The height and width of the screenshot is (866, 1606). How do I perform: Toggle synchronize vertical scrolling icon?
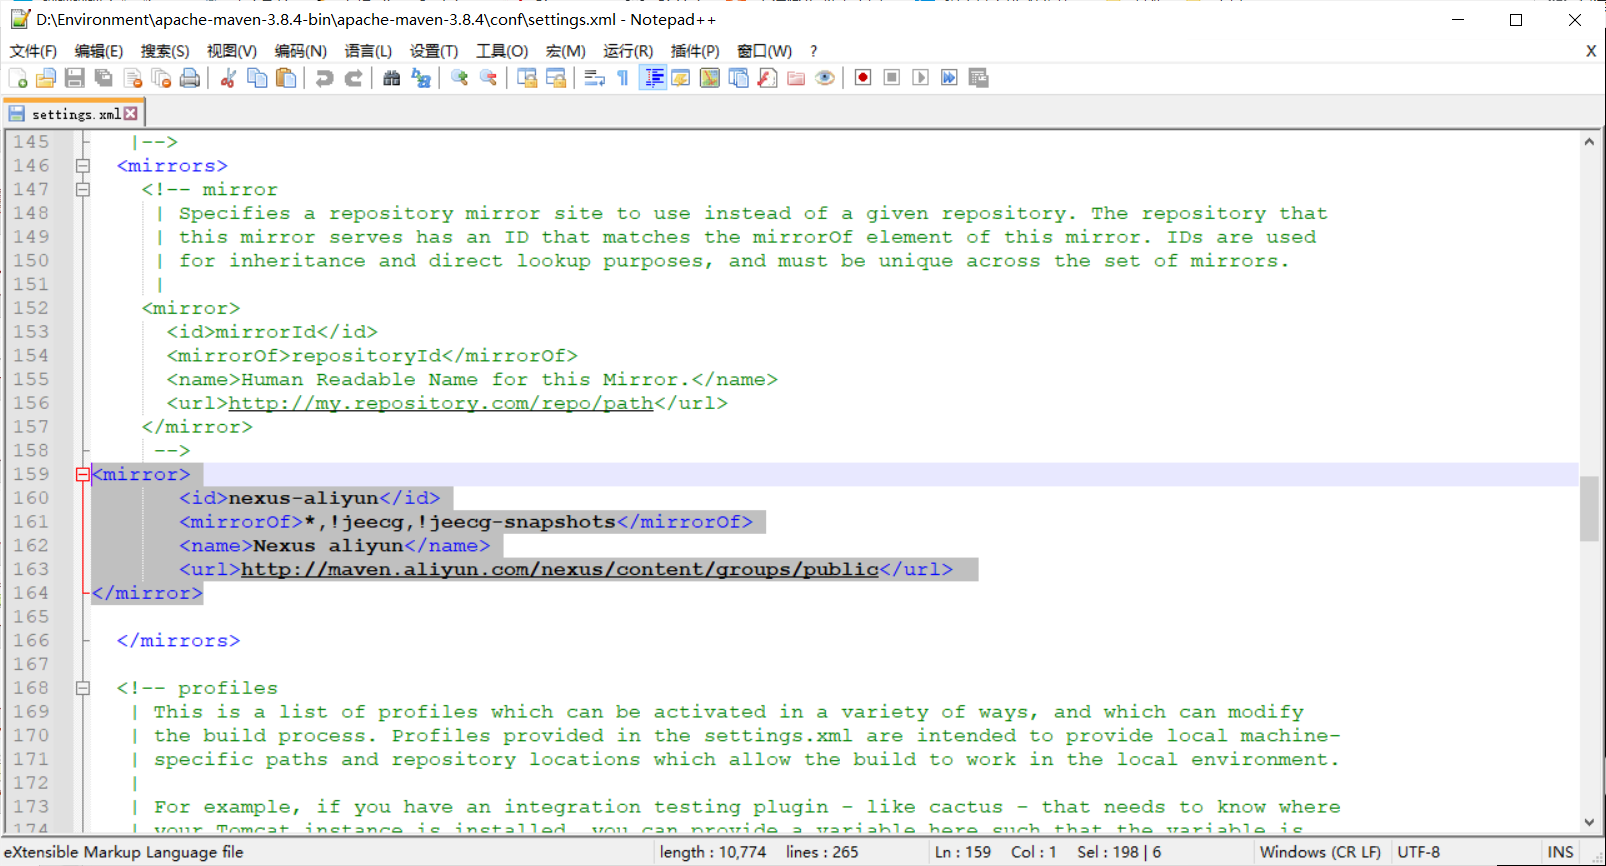[527, 78]
